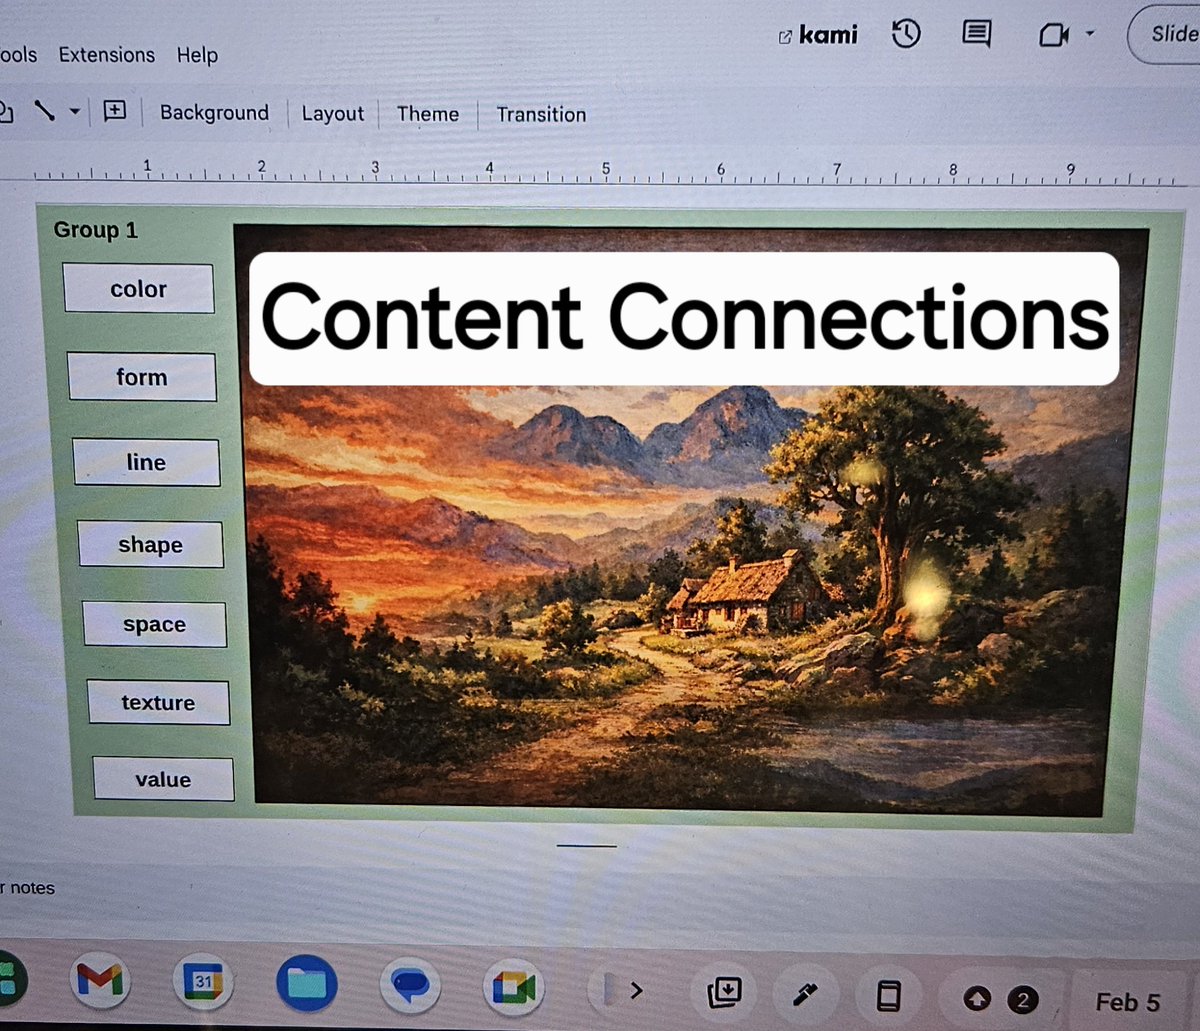
Task: Open the kami extension link
Action: click(x=818, y=35)
